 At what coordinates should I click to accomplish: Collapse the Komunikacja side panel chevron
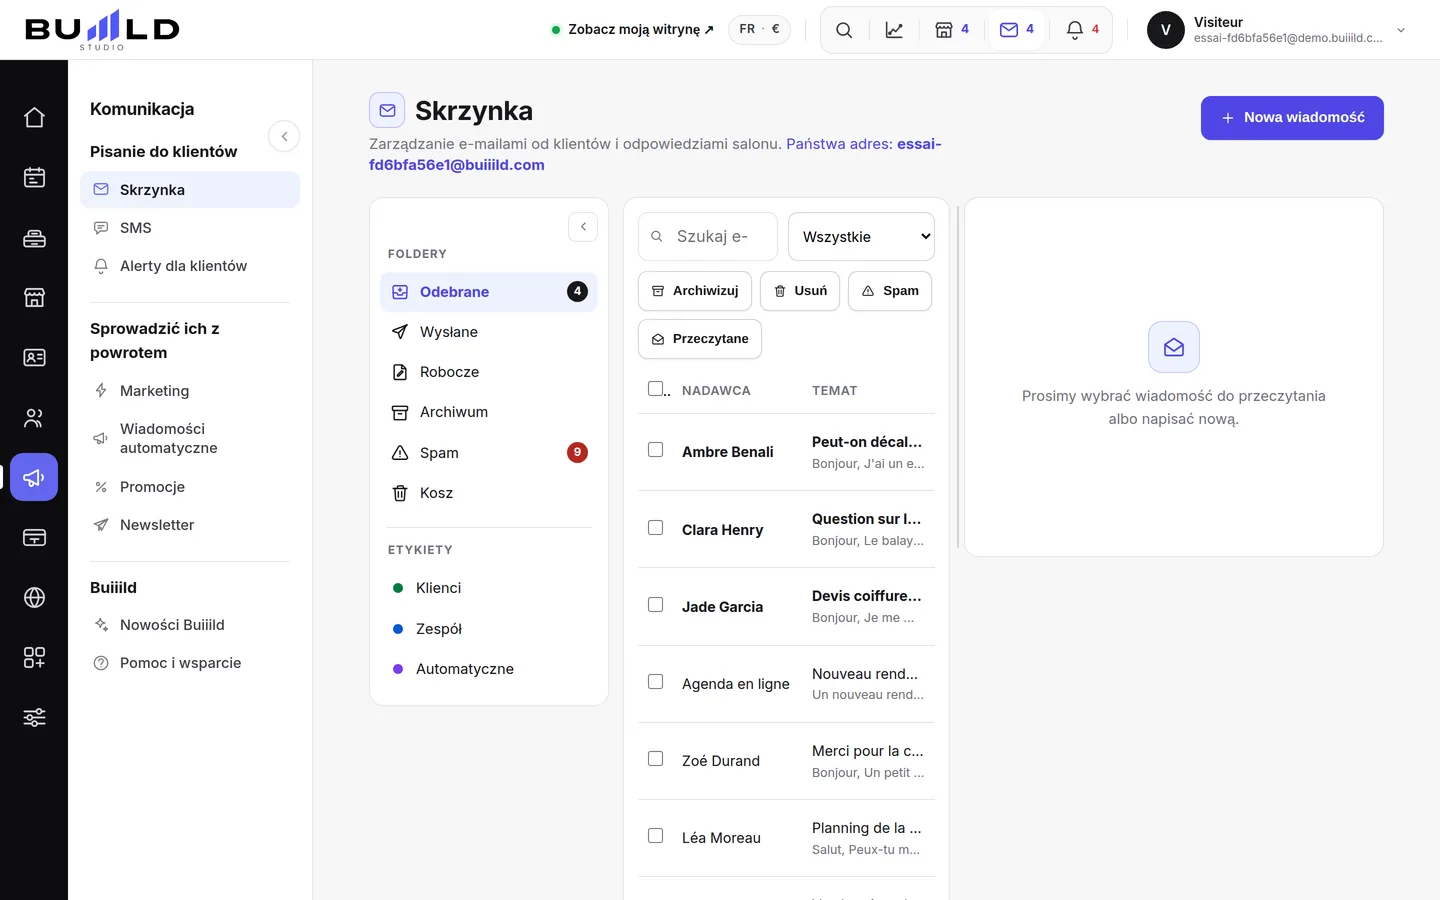[284, 136]
